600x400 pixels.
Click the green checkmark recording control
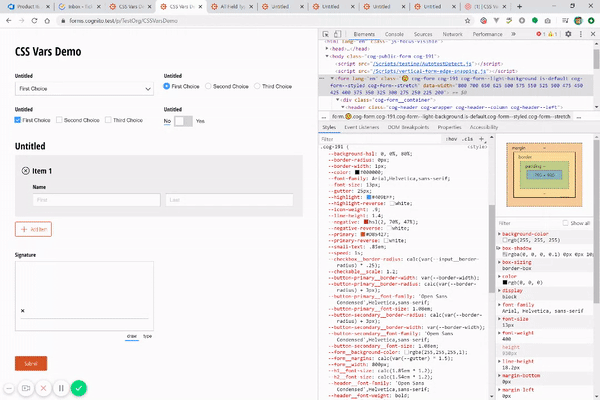[79, 388]
